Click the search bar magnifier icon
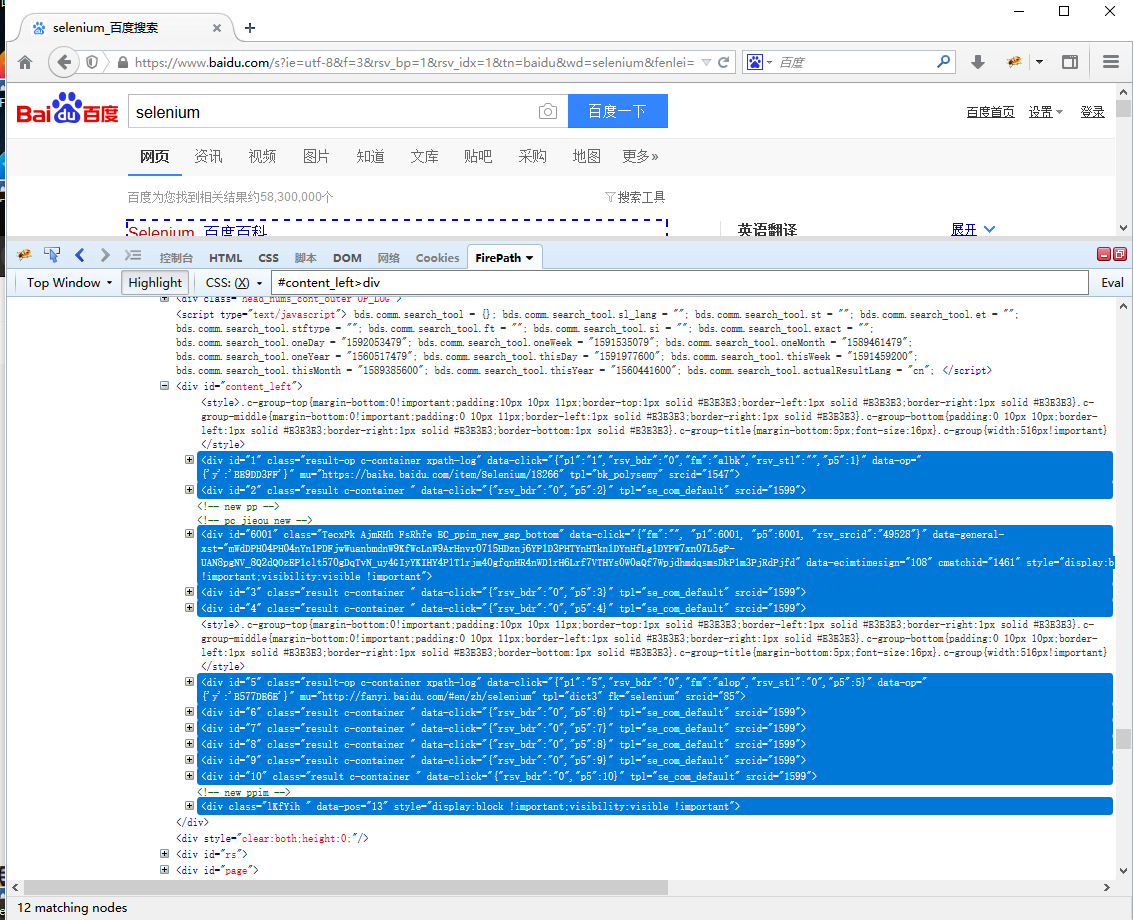This screenshot has width=1134, height=920. pyautogui.click(x=943, y=62)
